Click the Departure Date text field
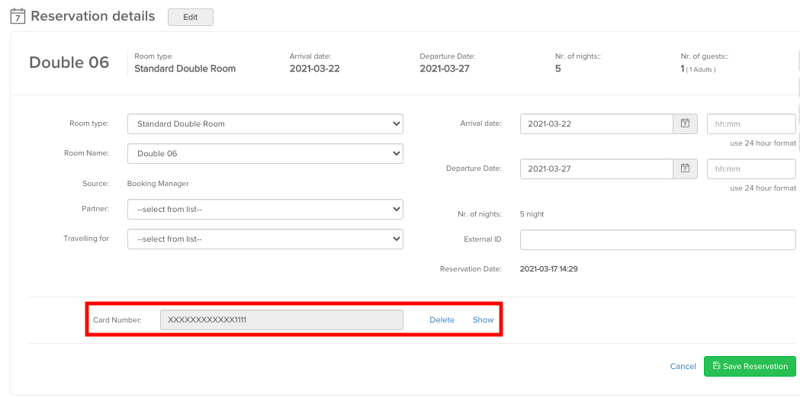800x398 pixels. 596,168
